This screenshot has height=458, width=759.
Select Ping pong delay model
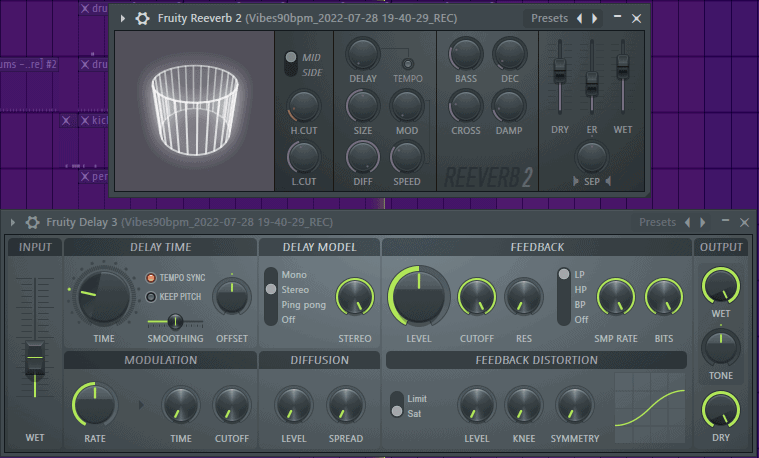tap(304, 305)
